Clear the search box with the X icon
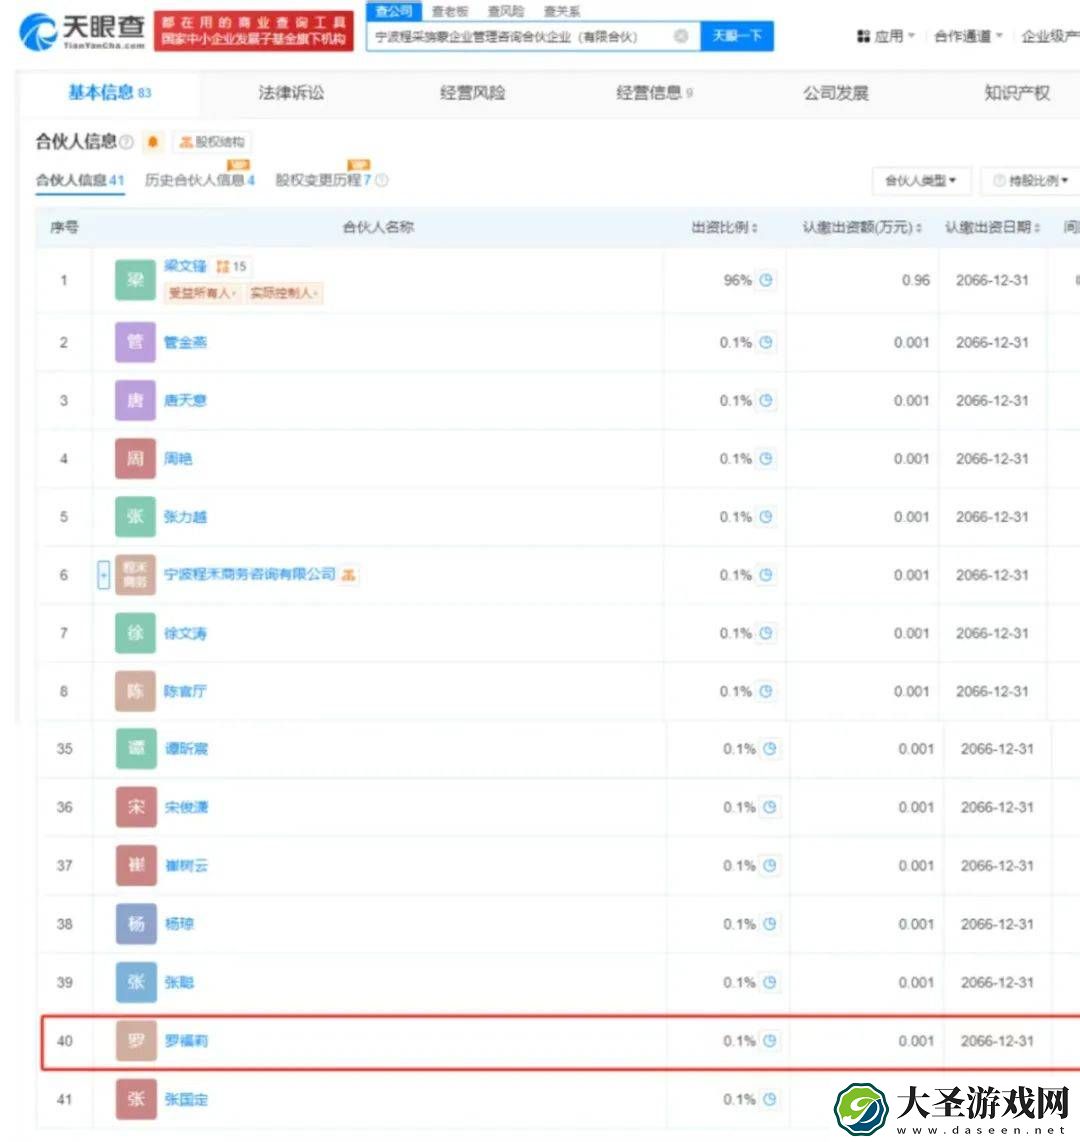 coord(681,36)
